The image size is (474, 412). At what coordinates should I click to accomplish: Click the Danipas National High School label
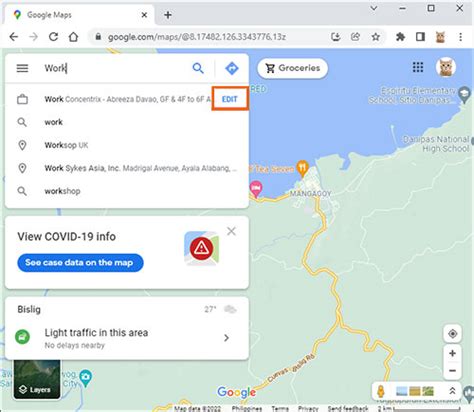tap(436, 144)
